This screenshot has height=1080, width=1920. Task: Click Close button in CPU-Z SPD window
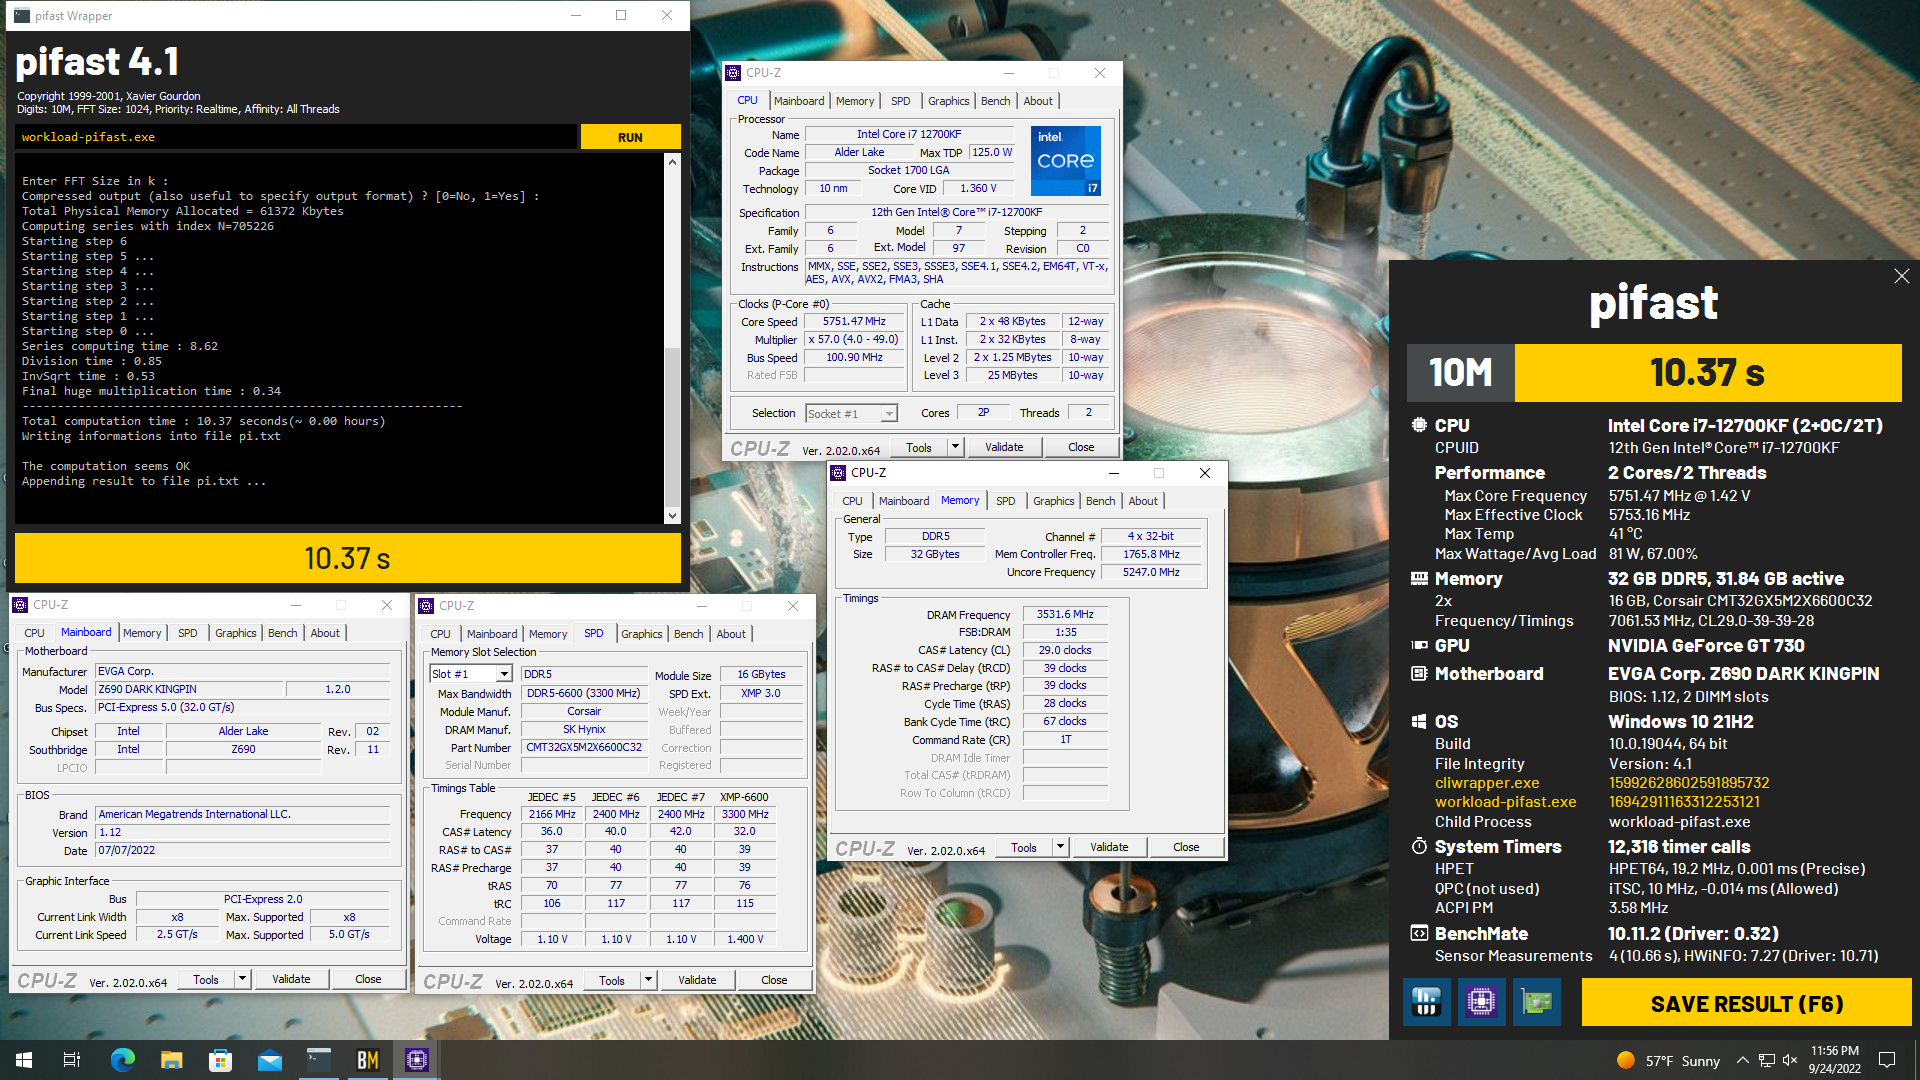point(774,980)
